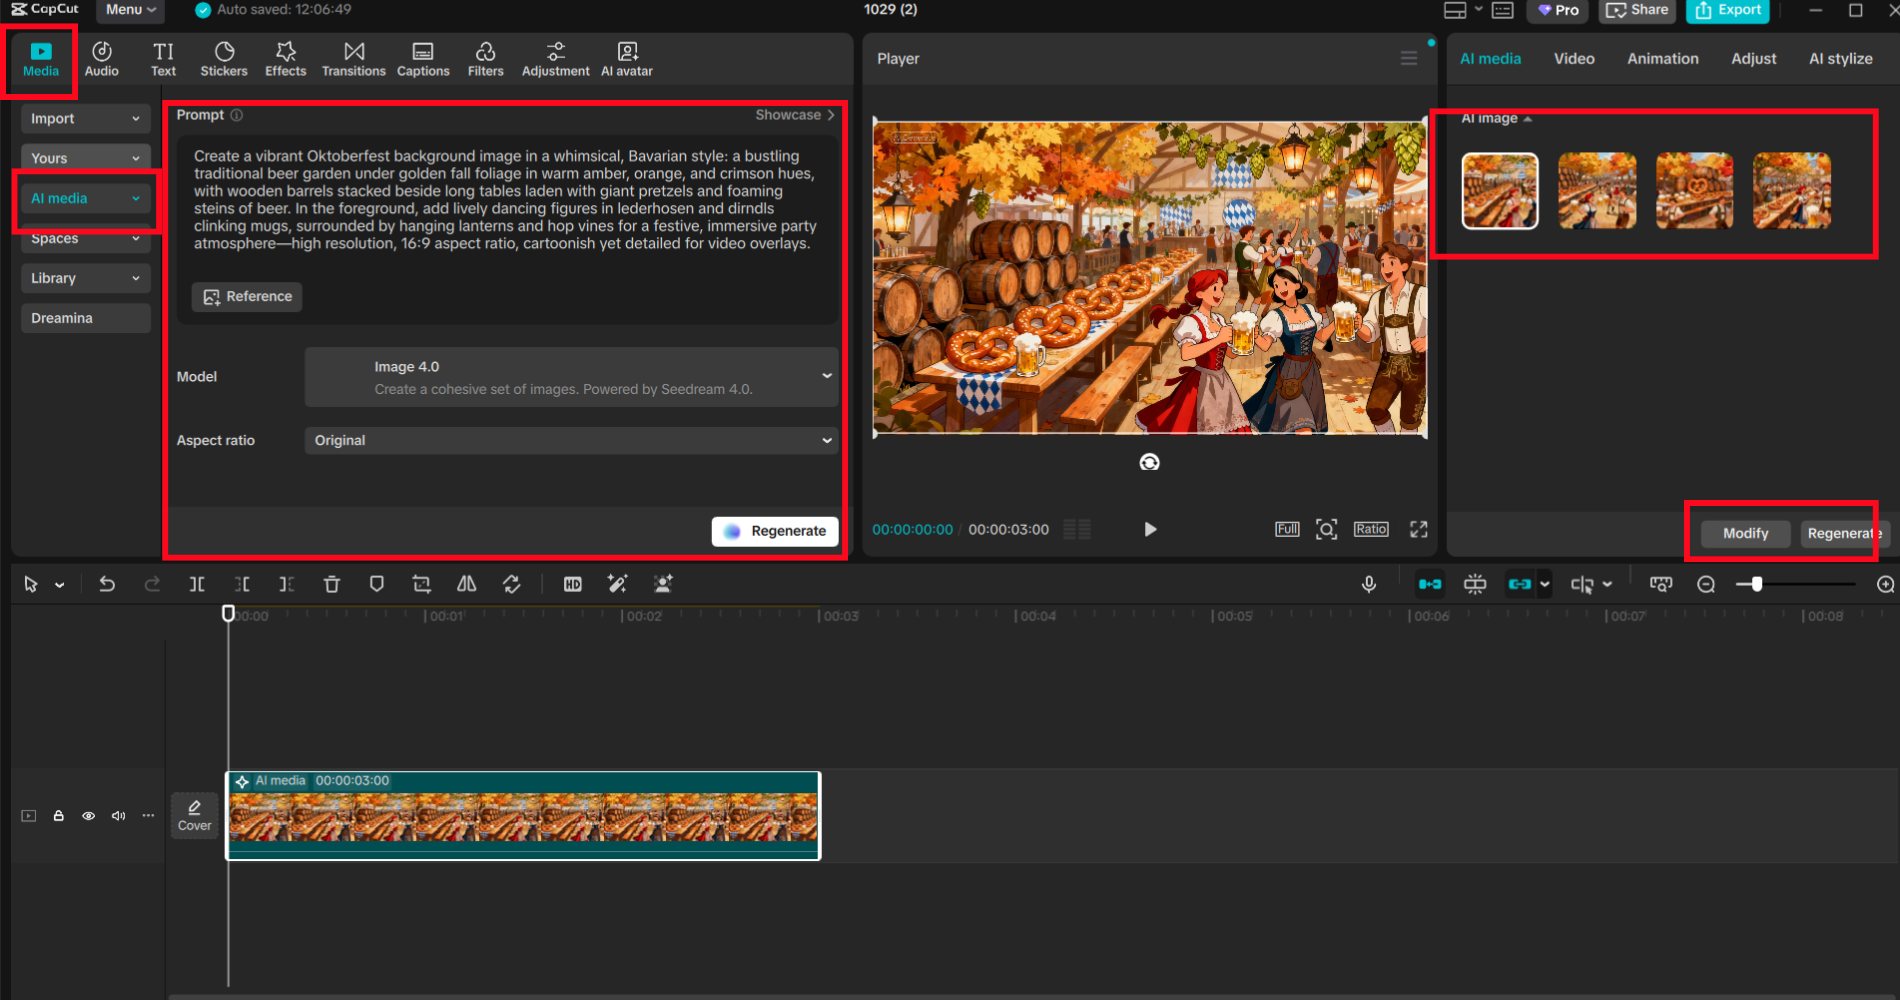1900x1000 pixels.
Task: Toggle visibility of the video track
Action: (x=88, y=815)
